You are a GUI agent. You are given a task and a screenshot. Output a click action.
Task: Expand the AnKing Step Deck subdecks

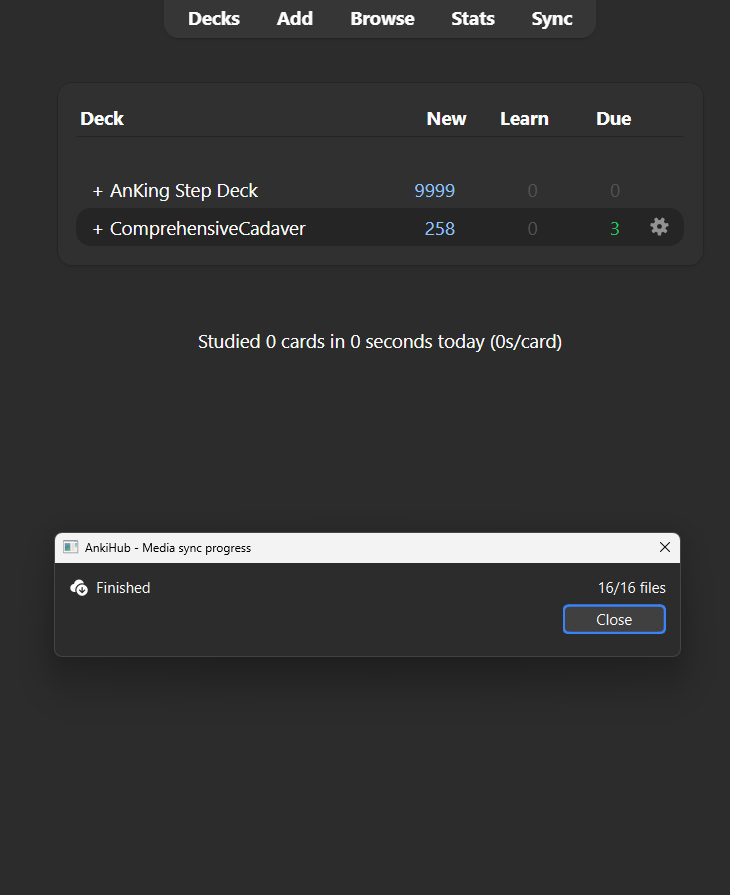(x=98, y=191)
